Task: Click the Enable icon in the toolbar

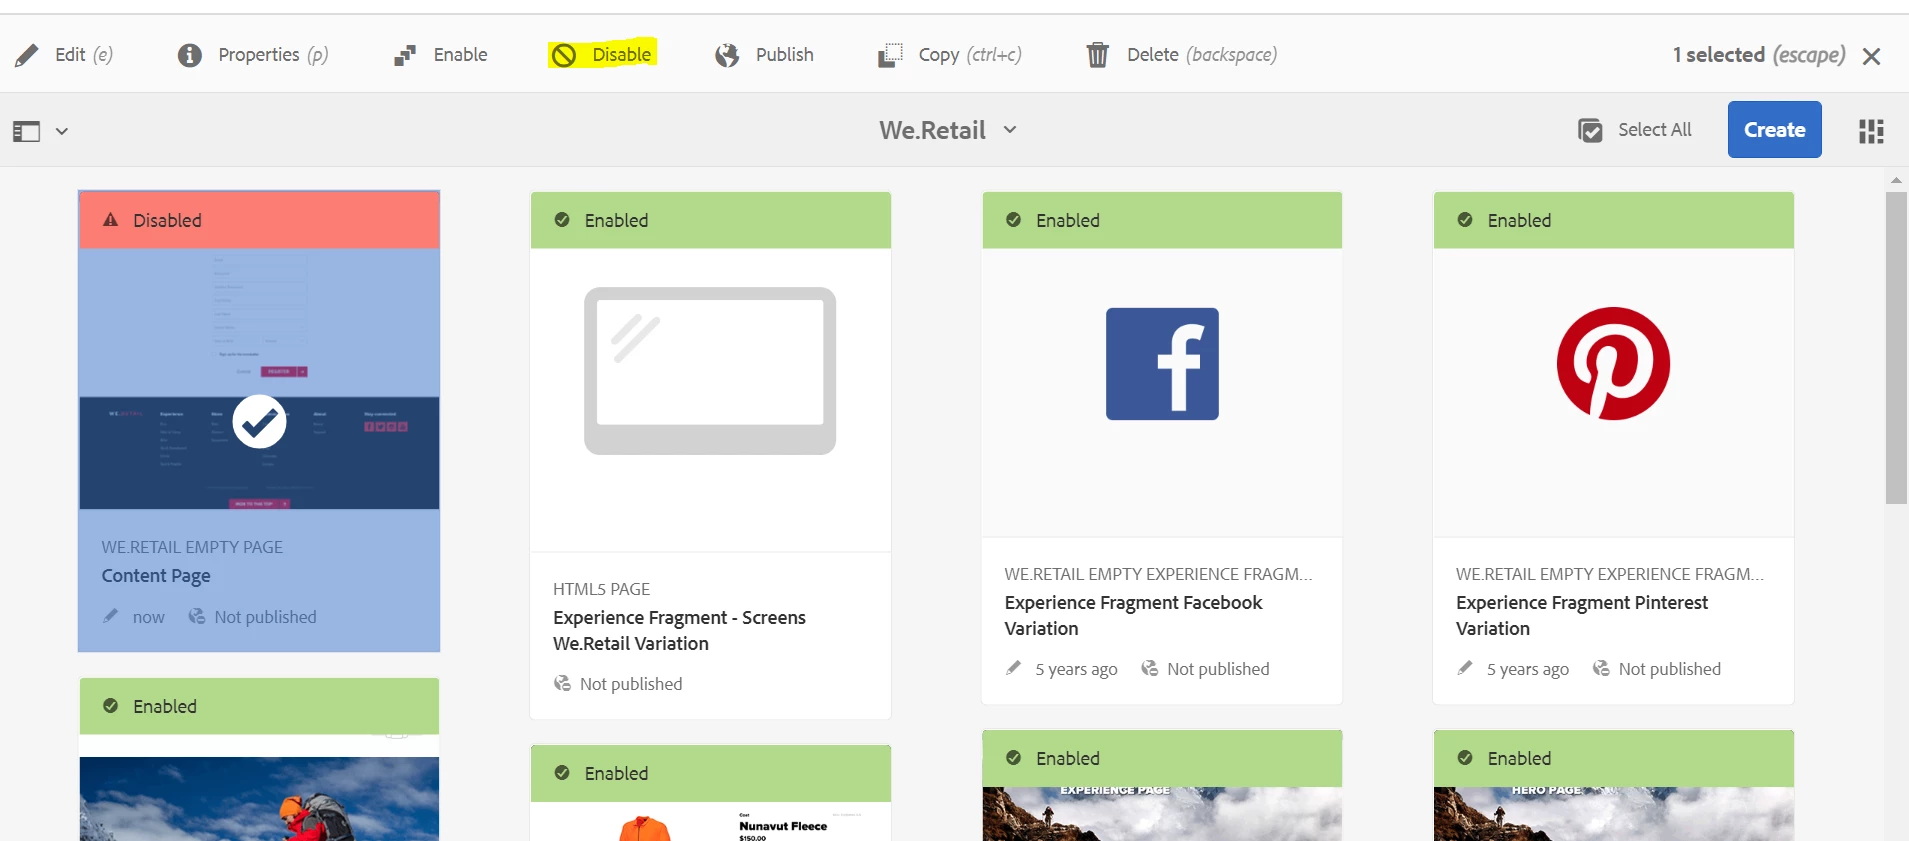Action: [x=404, y=55]
